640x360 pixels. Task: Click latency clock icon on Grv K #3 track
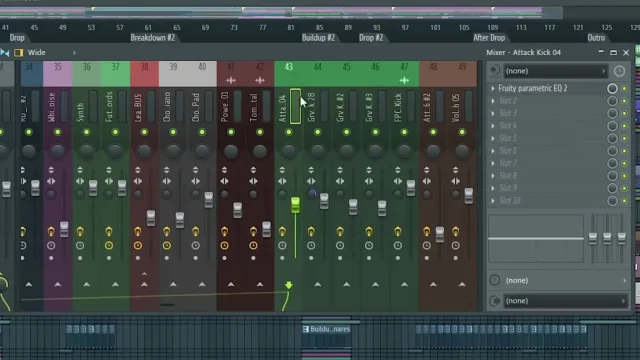point(369,246)
